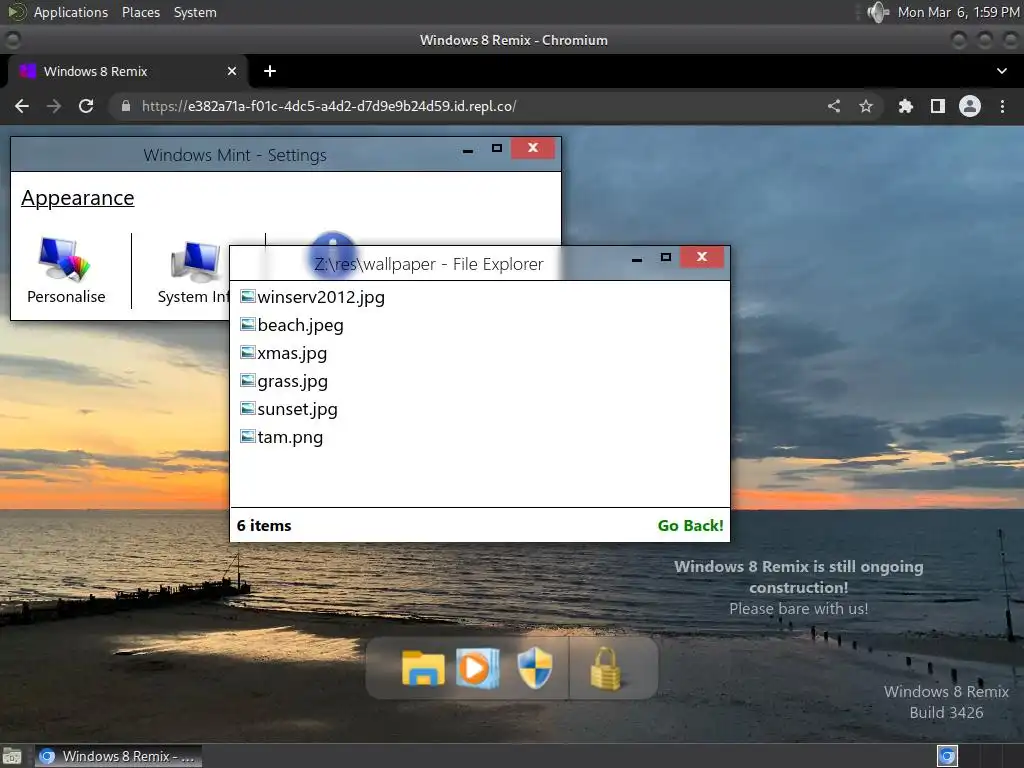Open the Chromium profile avatar
The width and height of the screenshot is (1024, 768).
coord(970,106)
